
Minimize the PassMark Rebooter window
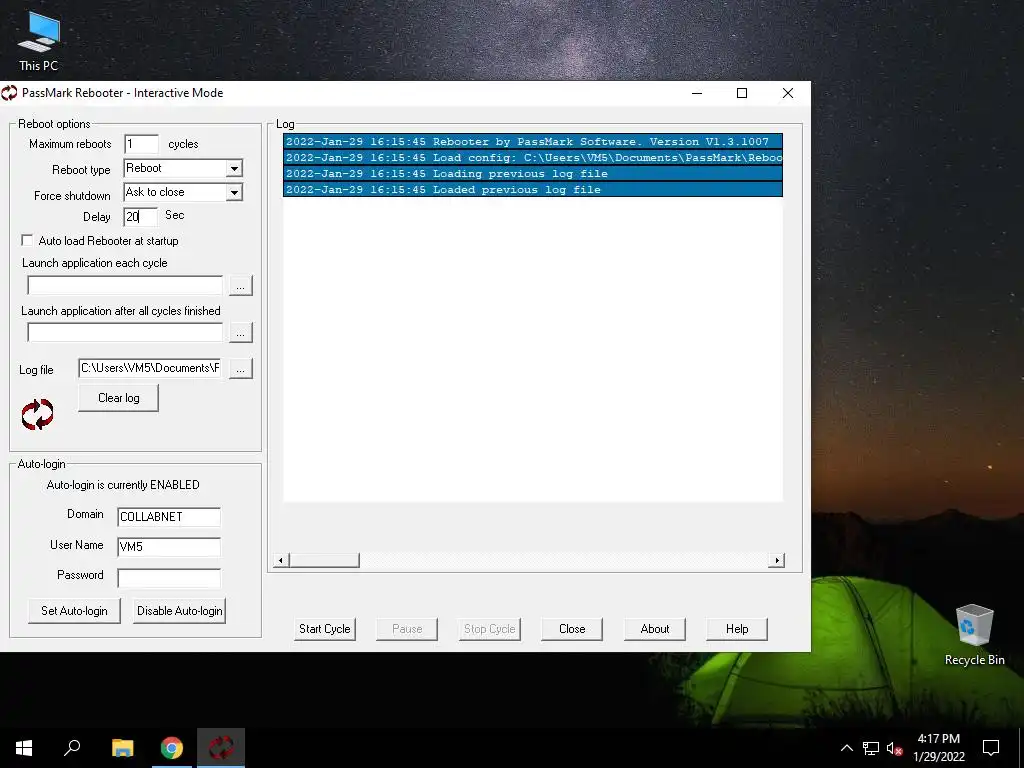697,93
